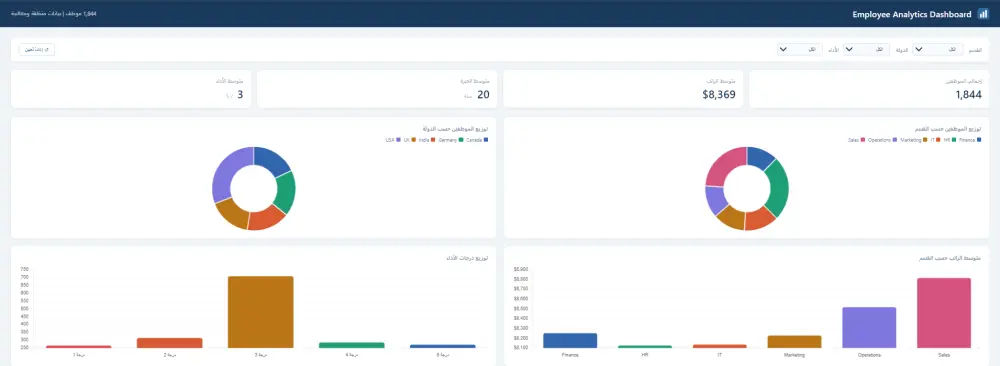Viewport: 1000px width, 366px height.
Task: Click the average performance value 3
Action: pos(240,95)
